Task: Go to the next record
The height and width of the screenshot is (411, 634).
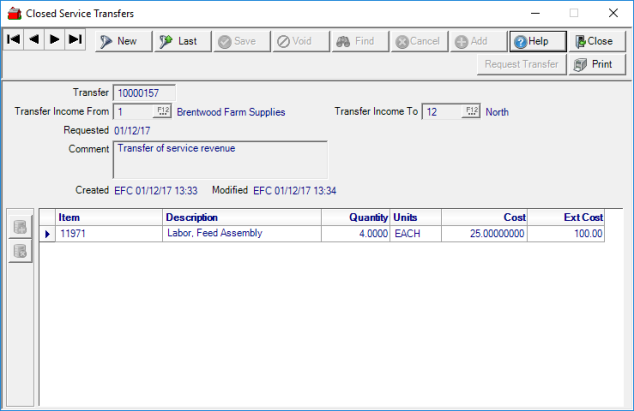Action: (x=54, y=41)
